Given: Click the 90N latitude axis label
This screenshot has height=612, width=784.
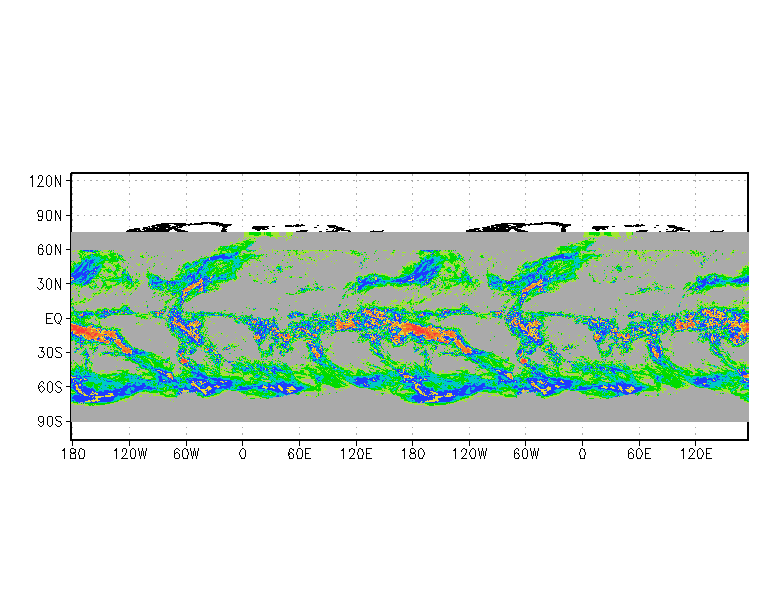Looking at the screenshot, I should pos(49,216).
